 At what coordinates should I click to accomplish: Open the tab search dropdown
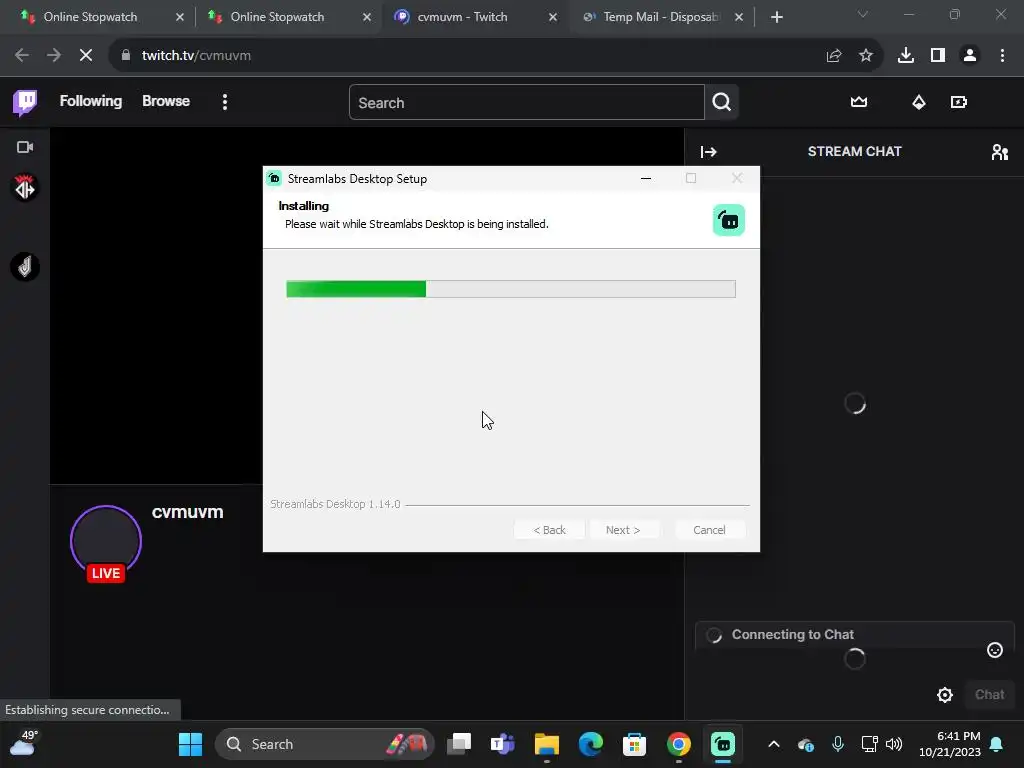(x=863, y=14)
